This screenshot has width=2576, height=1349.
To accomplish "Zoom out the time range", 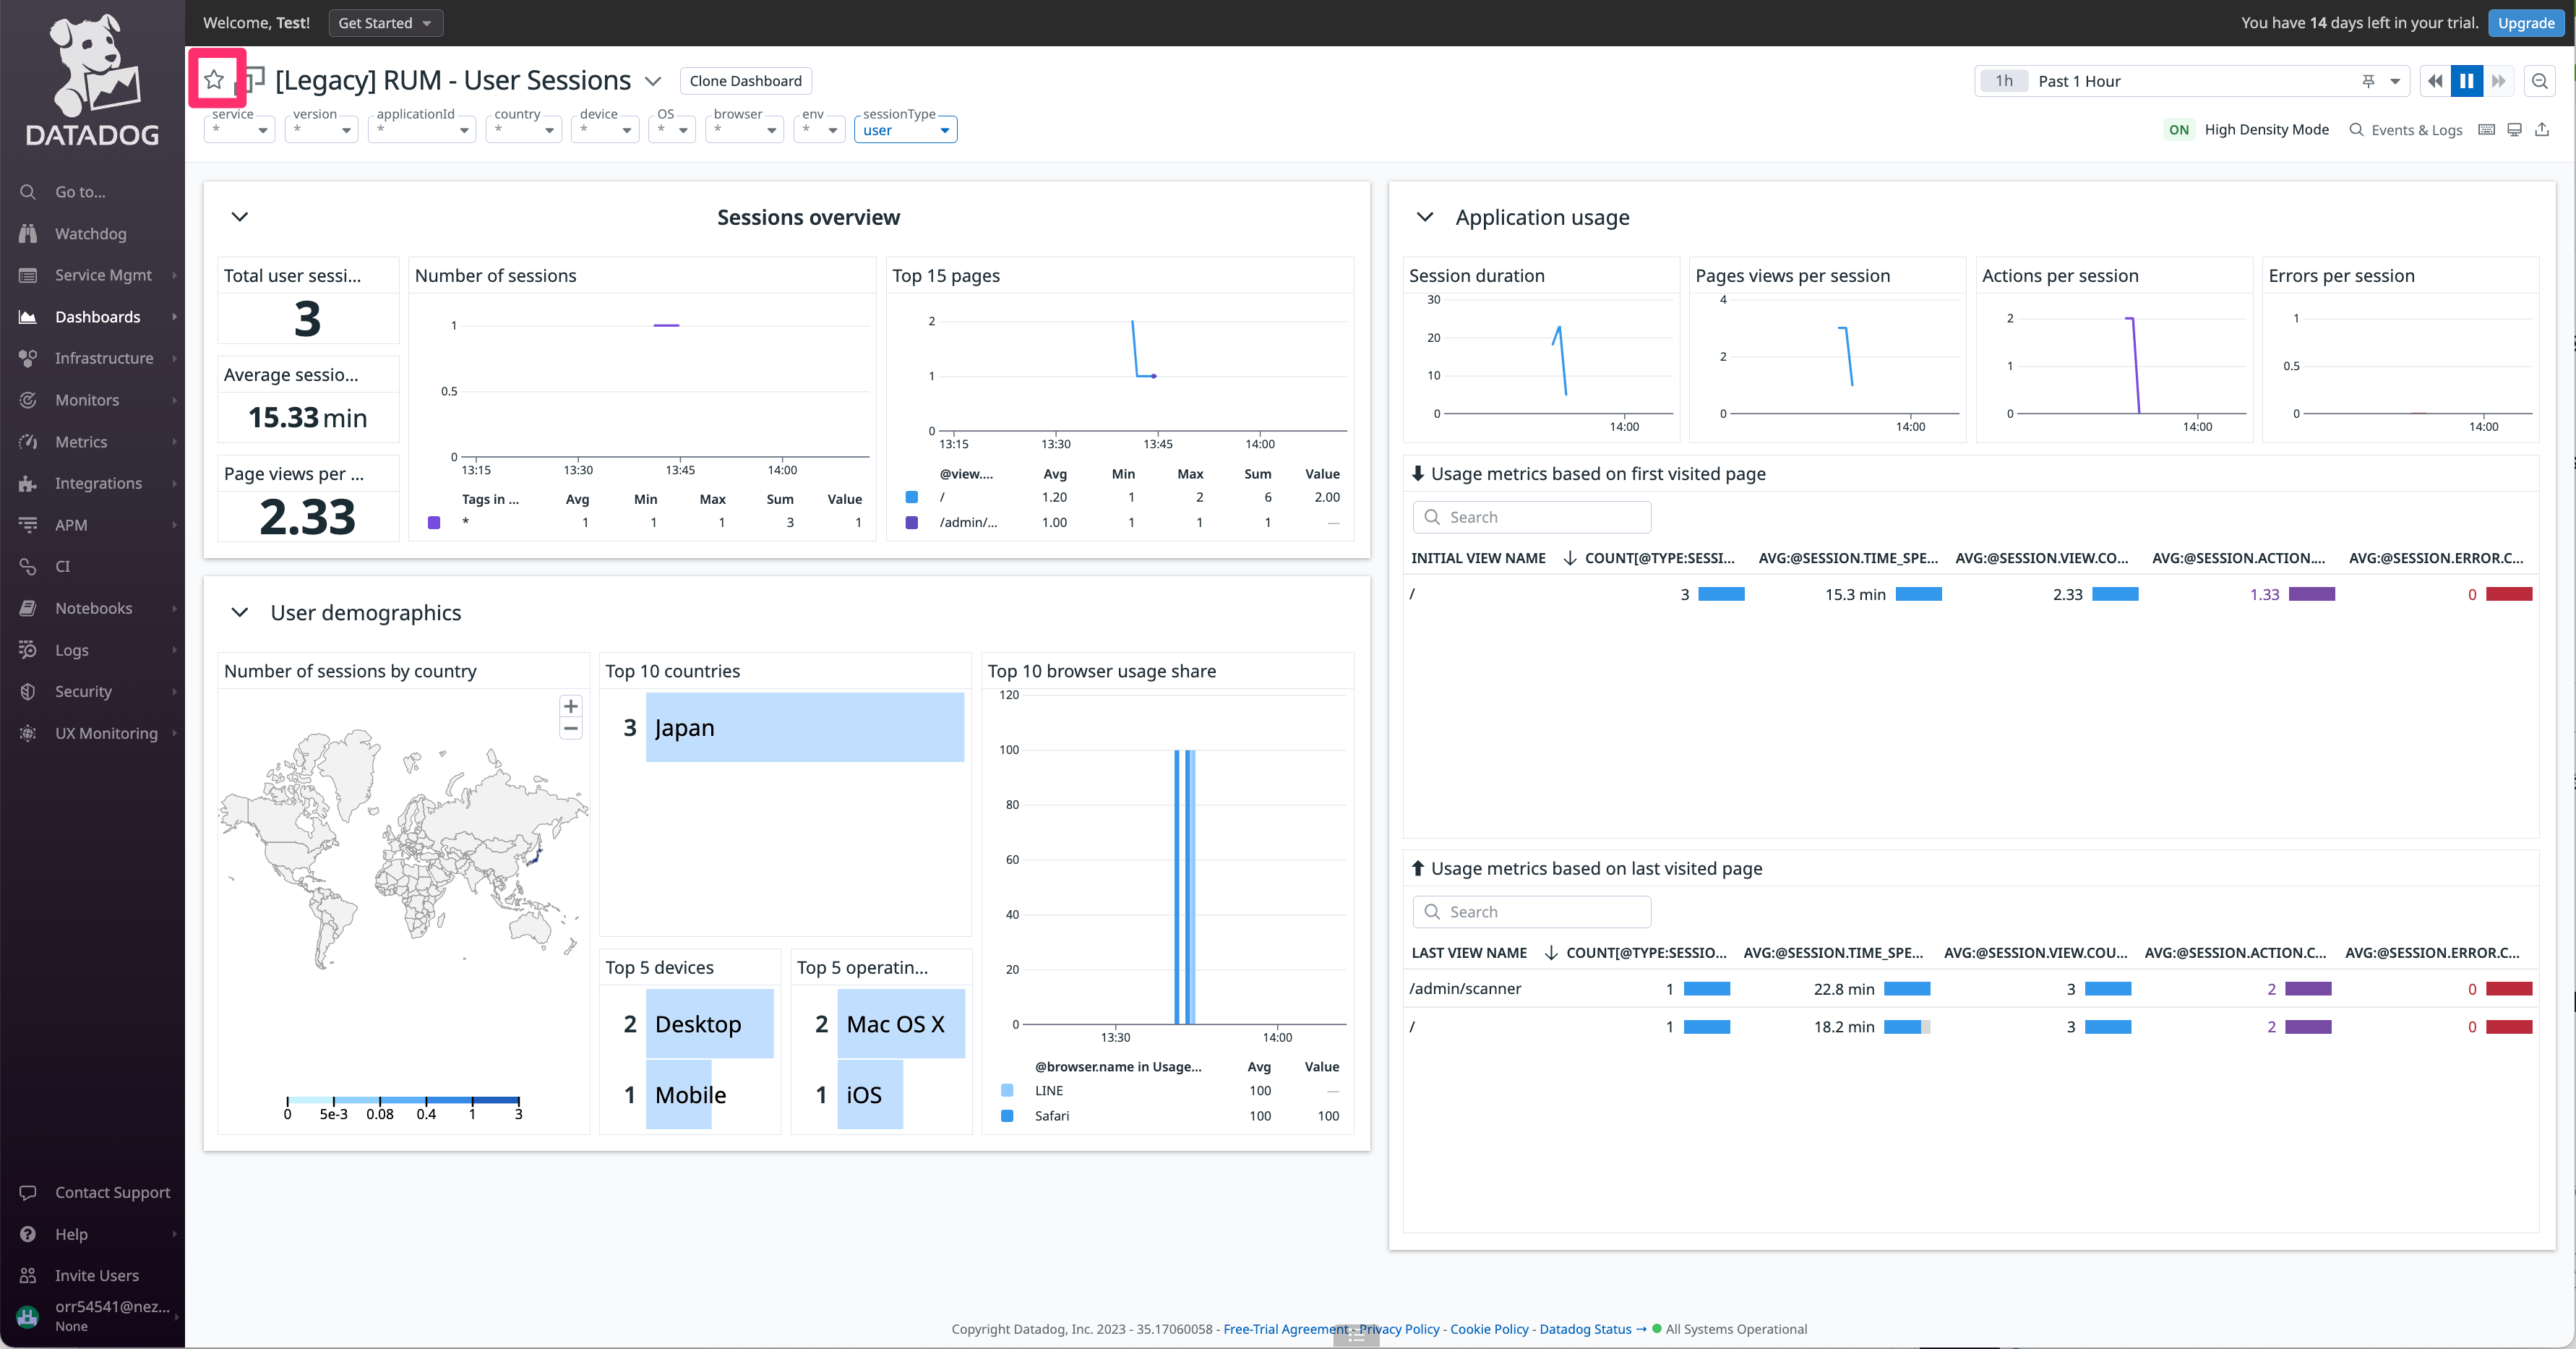I will pyautogui.click(x=2539, y=81).
